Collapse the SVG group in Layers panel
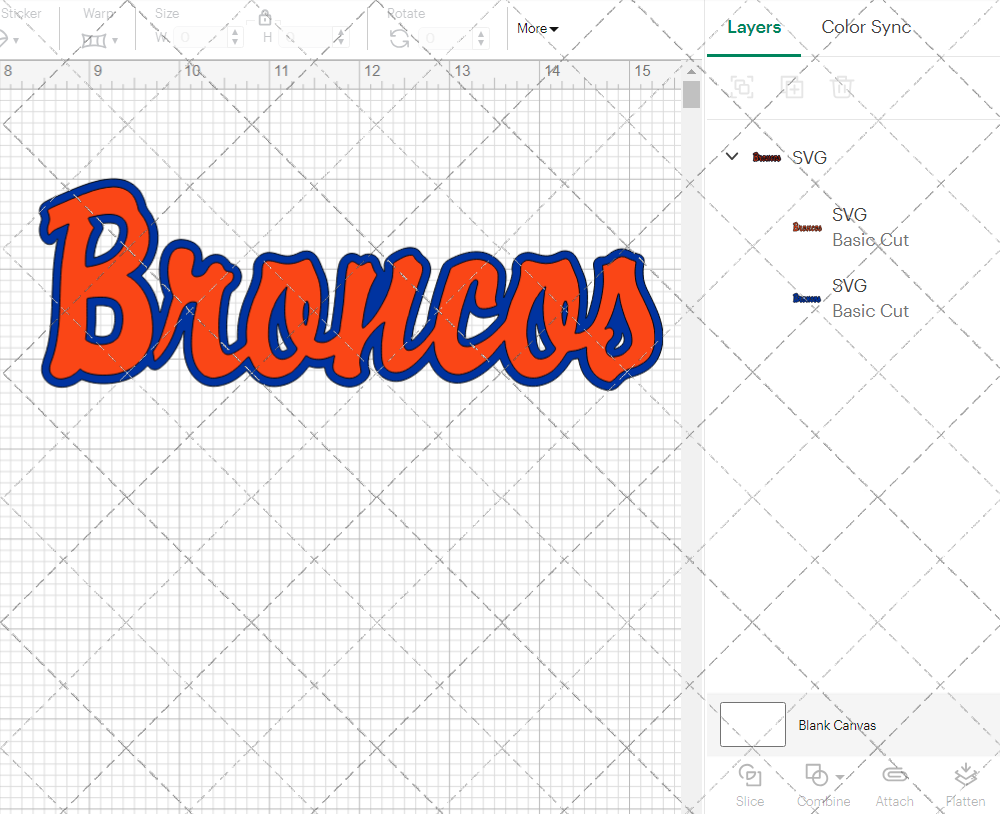The width and height of the screenshot is (1000, 814). (731, 156)
